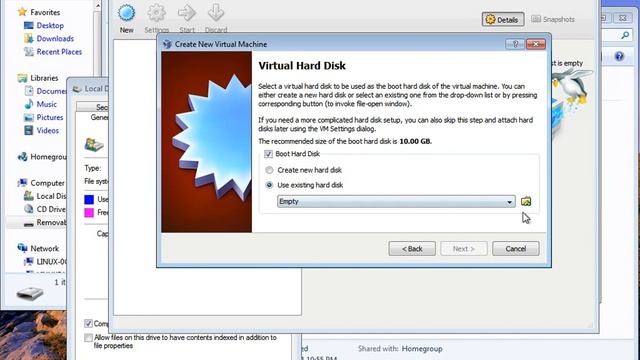640x360 pixels.
Task: Click the help question mark on the wizard title bar
Action: tap(515, 44)
